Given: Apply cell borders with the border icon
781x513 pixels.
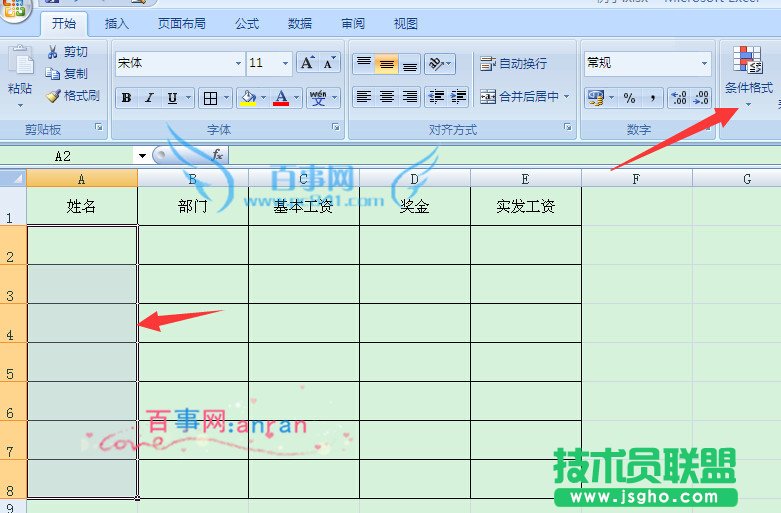Looking at the screenshot, I should pyautogui.click(x=210, y=98).
